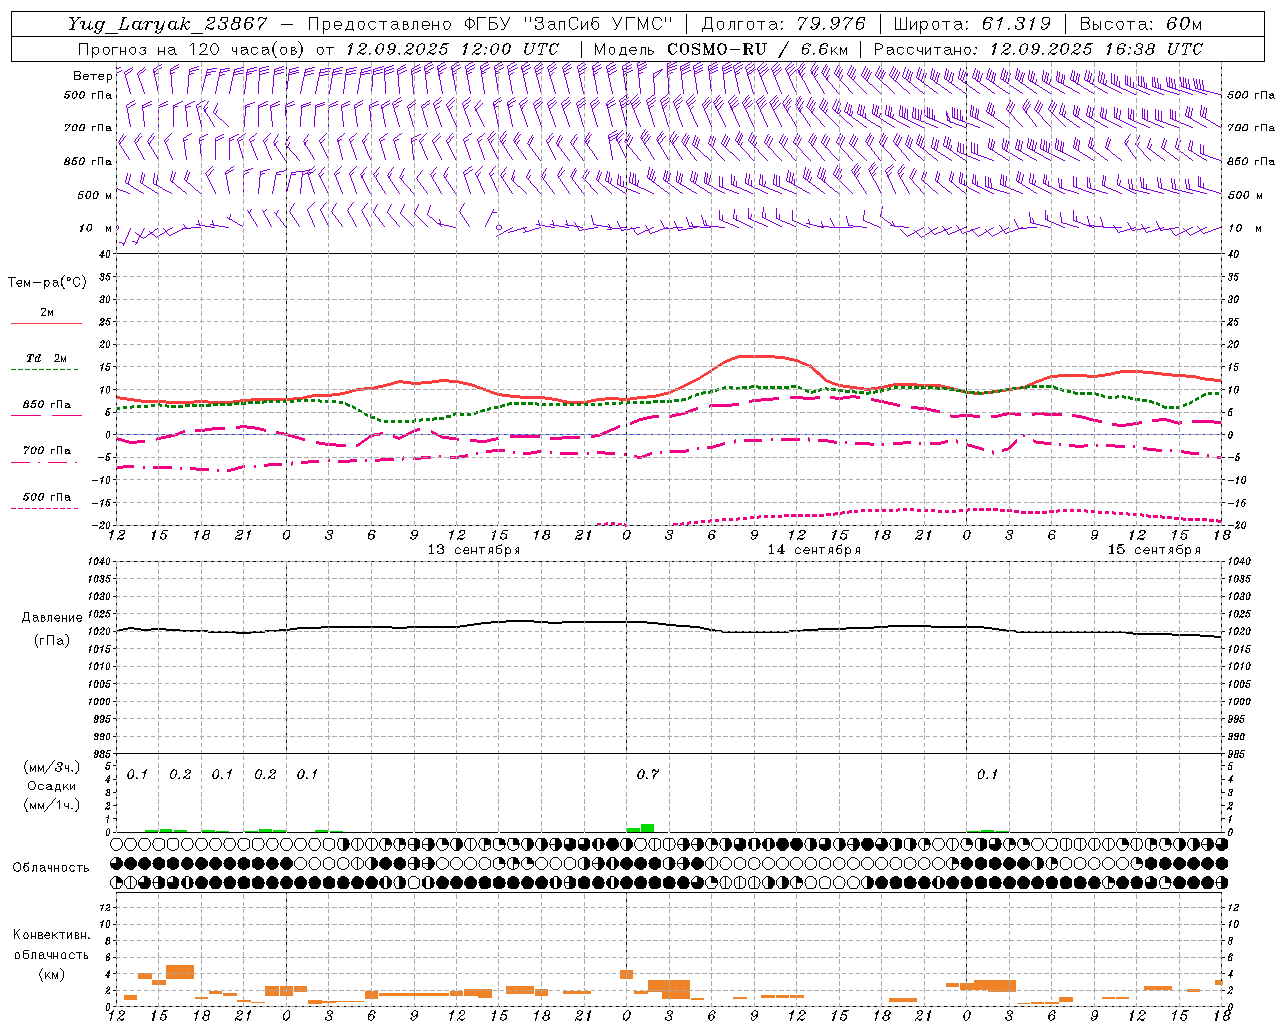Click the Высота: 60м value
Screen dimensions: 1280x1024
pyautogui.click(x=1140, y=24)
